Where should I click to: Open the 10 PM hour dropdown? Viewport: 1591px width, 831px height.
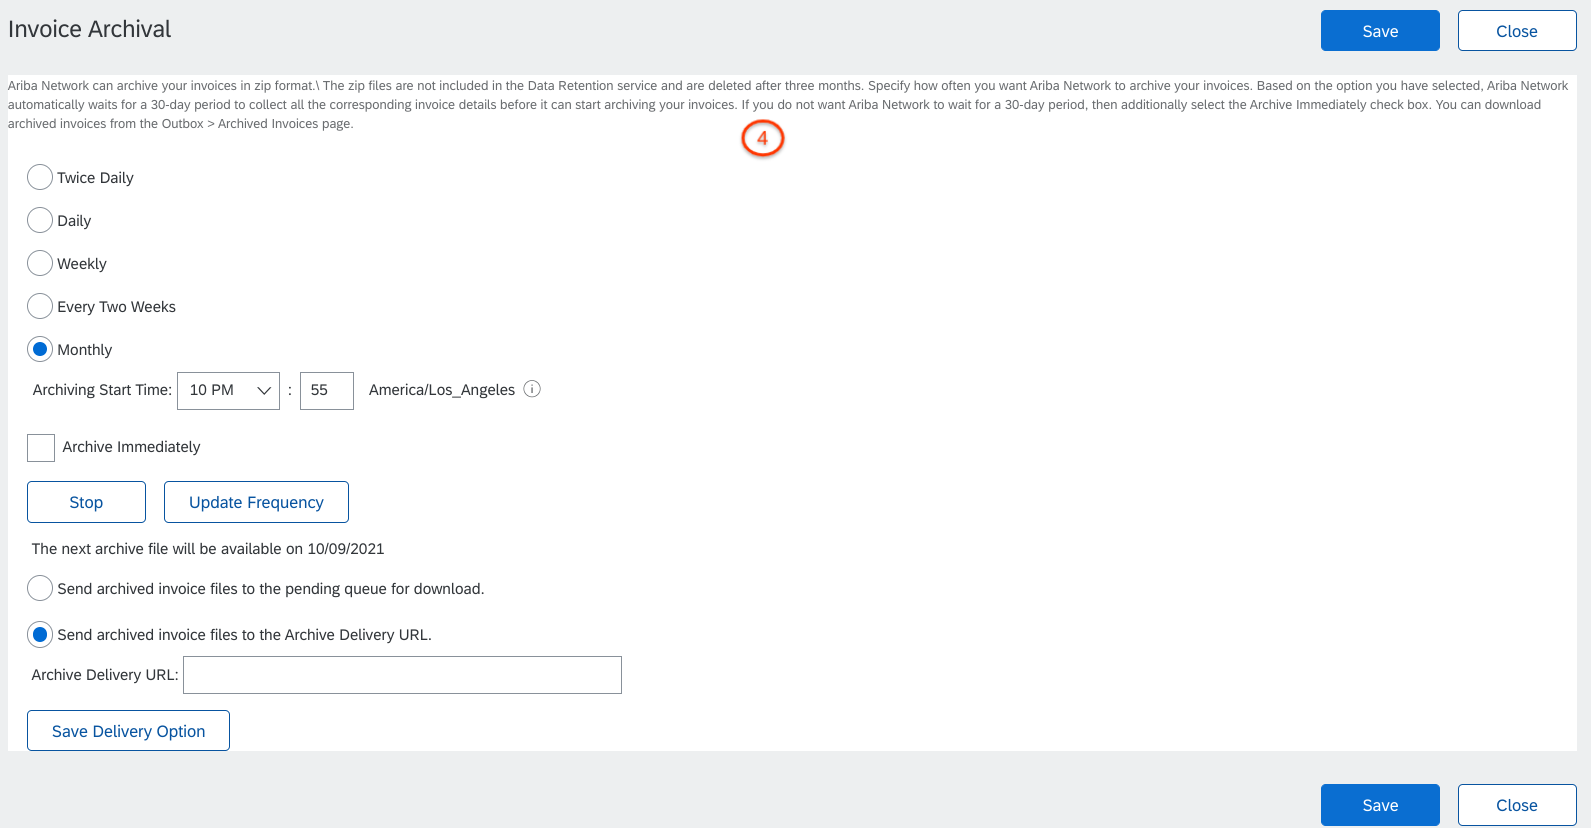(228, 390)
